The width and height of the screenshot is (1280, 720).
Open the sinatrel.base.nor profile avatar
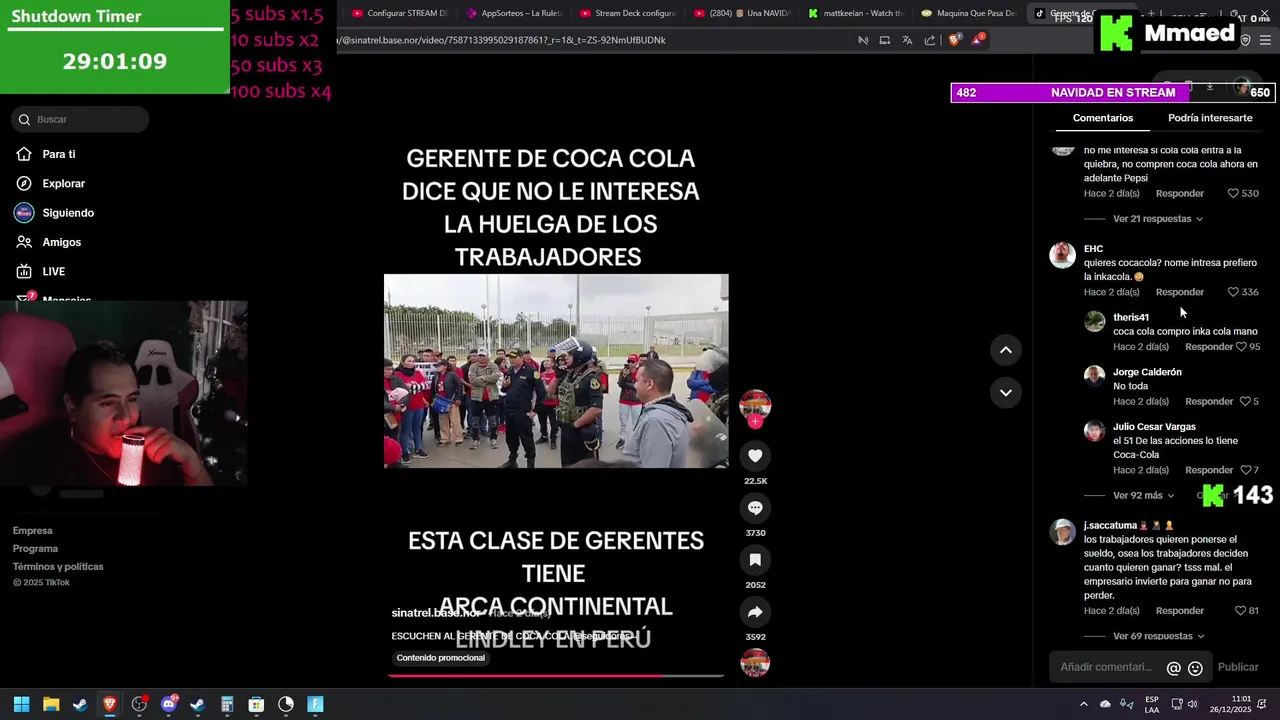pos(755,405)
